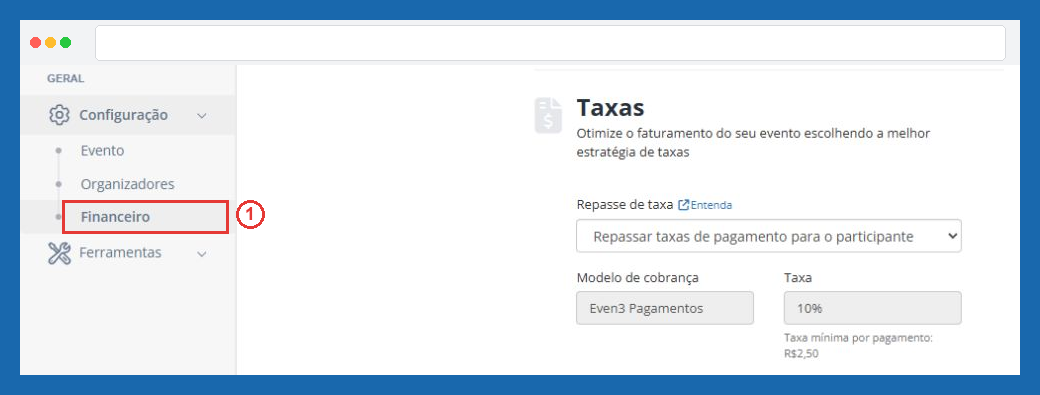Expand the Ferramentas menu chevron
Image resolution: width=1040 pixels, height=395 pixels.
coord(202,253)
